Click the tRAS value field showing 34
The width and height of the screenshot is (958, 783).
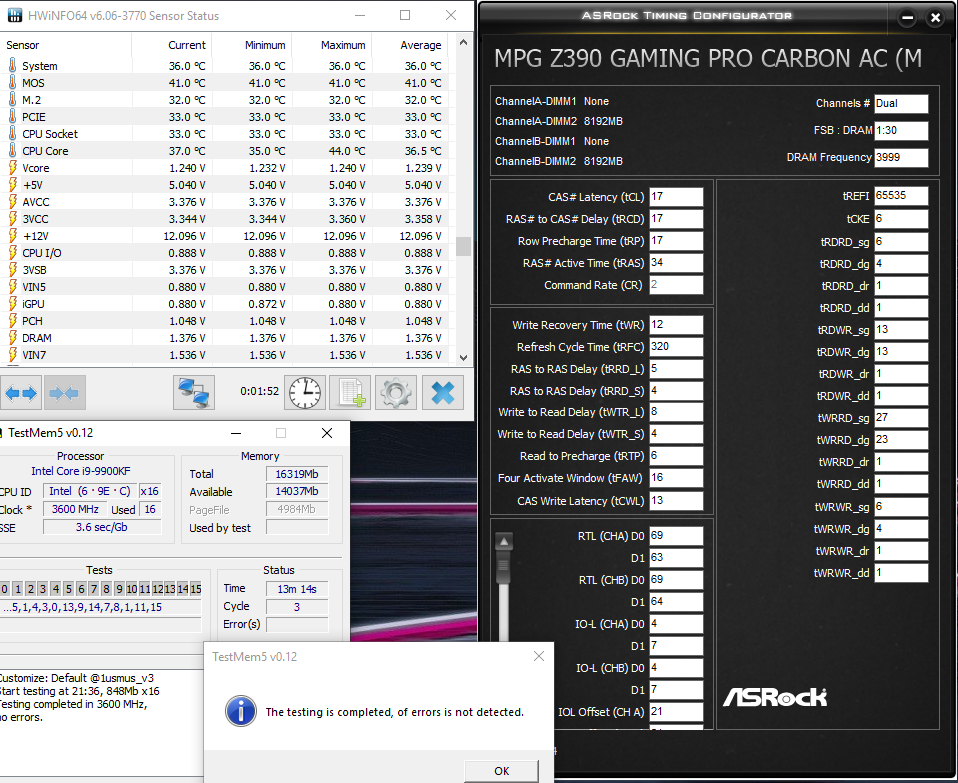point(676,263)
